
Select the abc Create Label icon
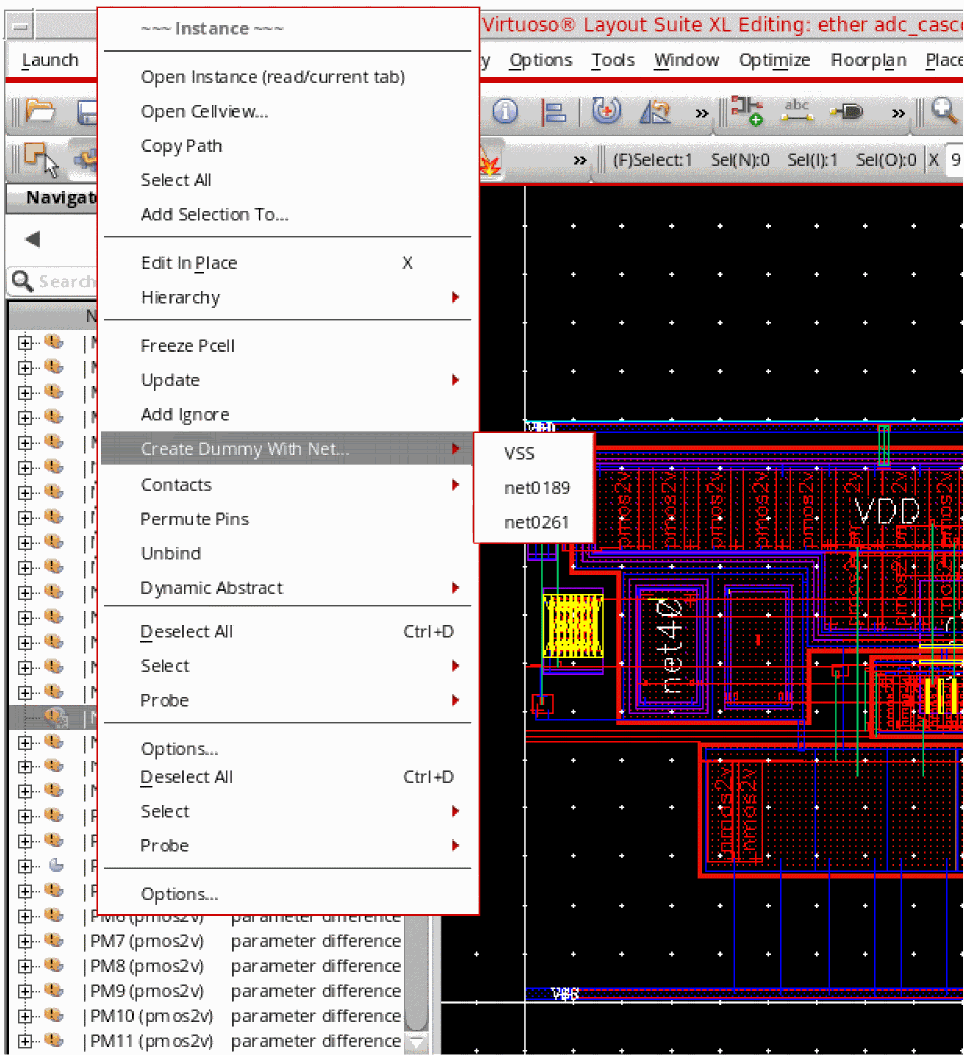click(797, 112)
